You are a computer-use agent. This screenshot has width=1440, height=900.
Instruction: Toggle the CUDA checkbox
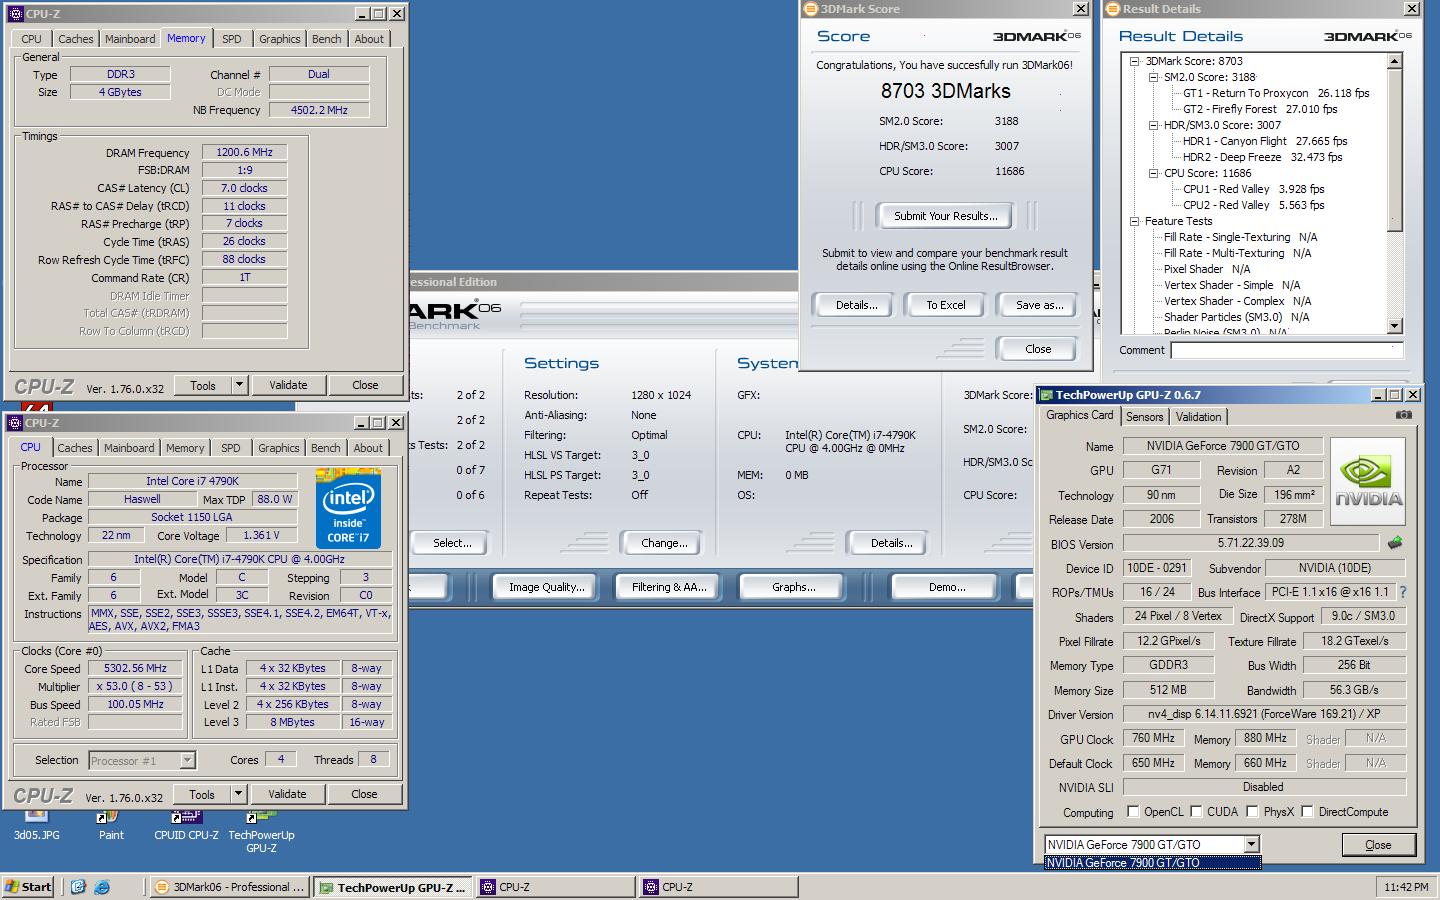pyautogui.click(x=1194, y=812)
